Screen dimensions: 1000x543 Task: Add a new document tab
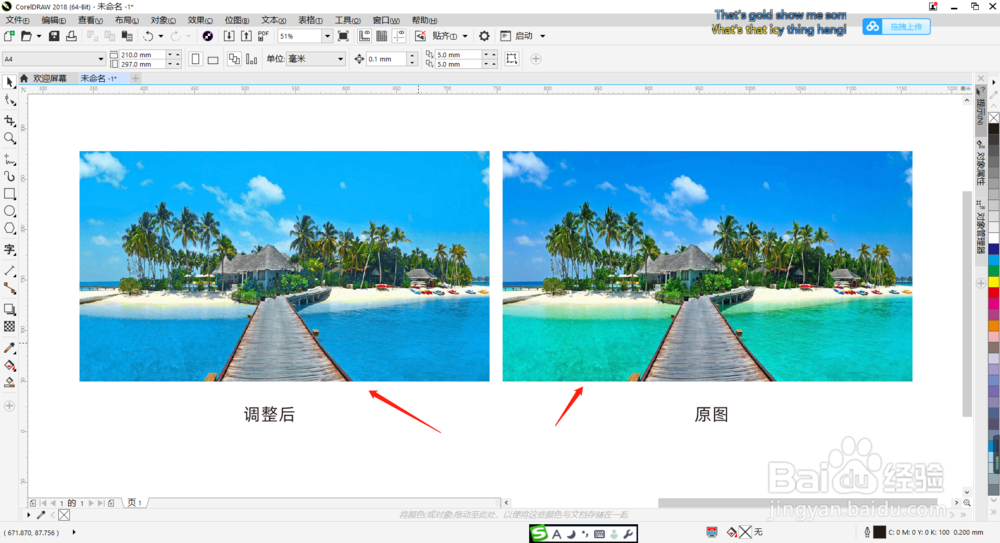[135, 78]
